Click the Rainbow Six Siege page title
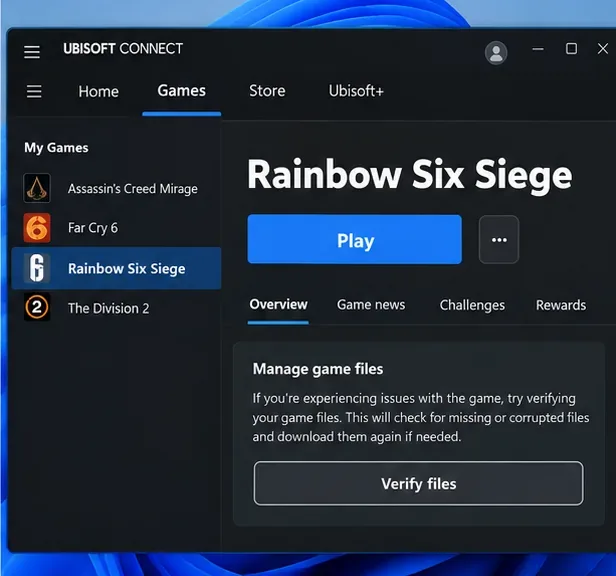 [x=410, y=174]
